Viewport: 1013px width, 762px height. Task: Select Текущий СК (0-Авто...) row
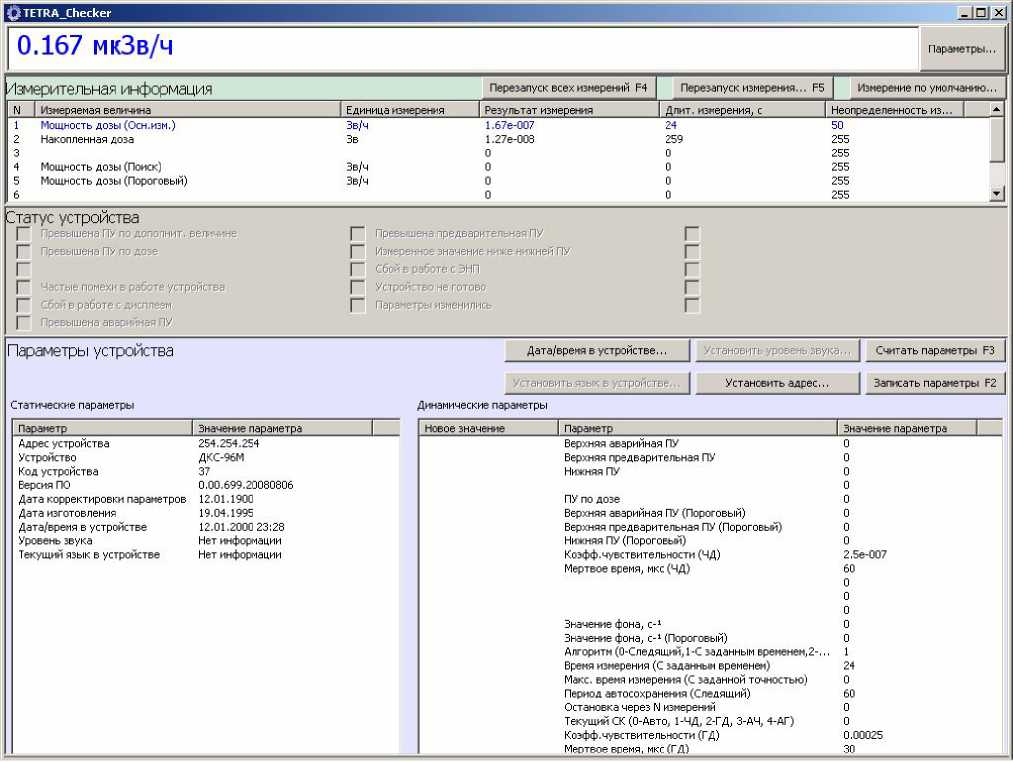pos(709,721)
